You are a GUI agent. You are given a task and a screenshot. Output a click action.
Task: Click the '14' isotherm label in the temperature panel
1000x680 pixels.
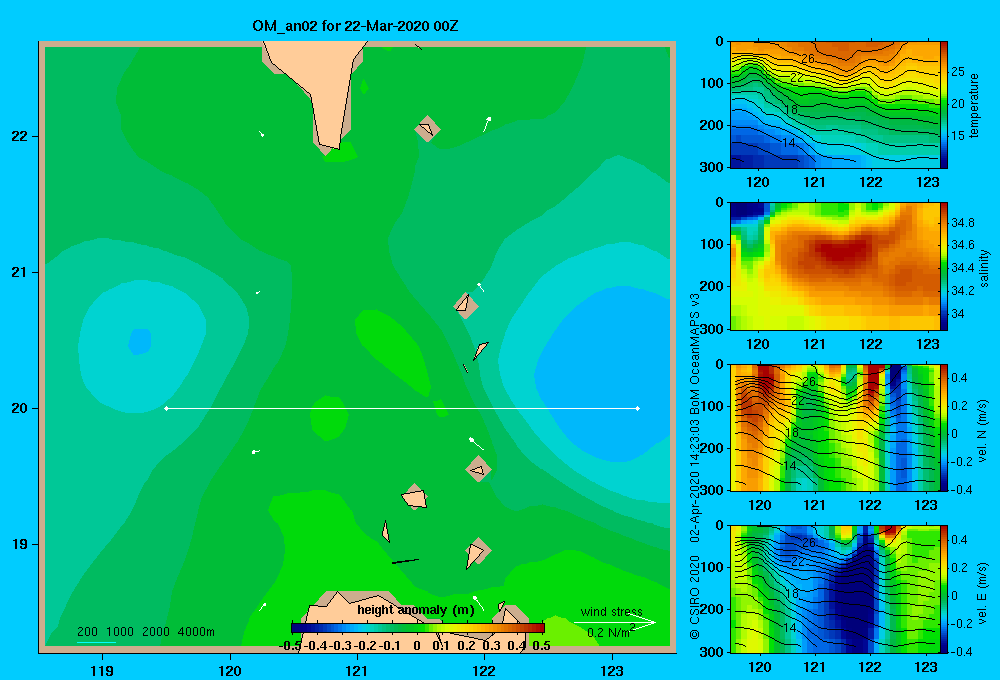point(789,143)
